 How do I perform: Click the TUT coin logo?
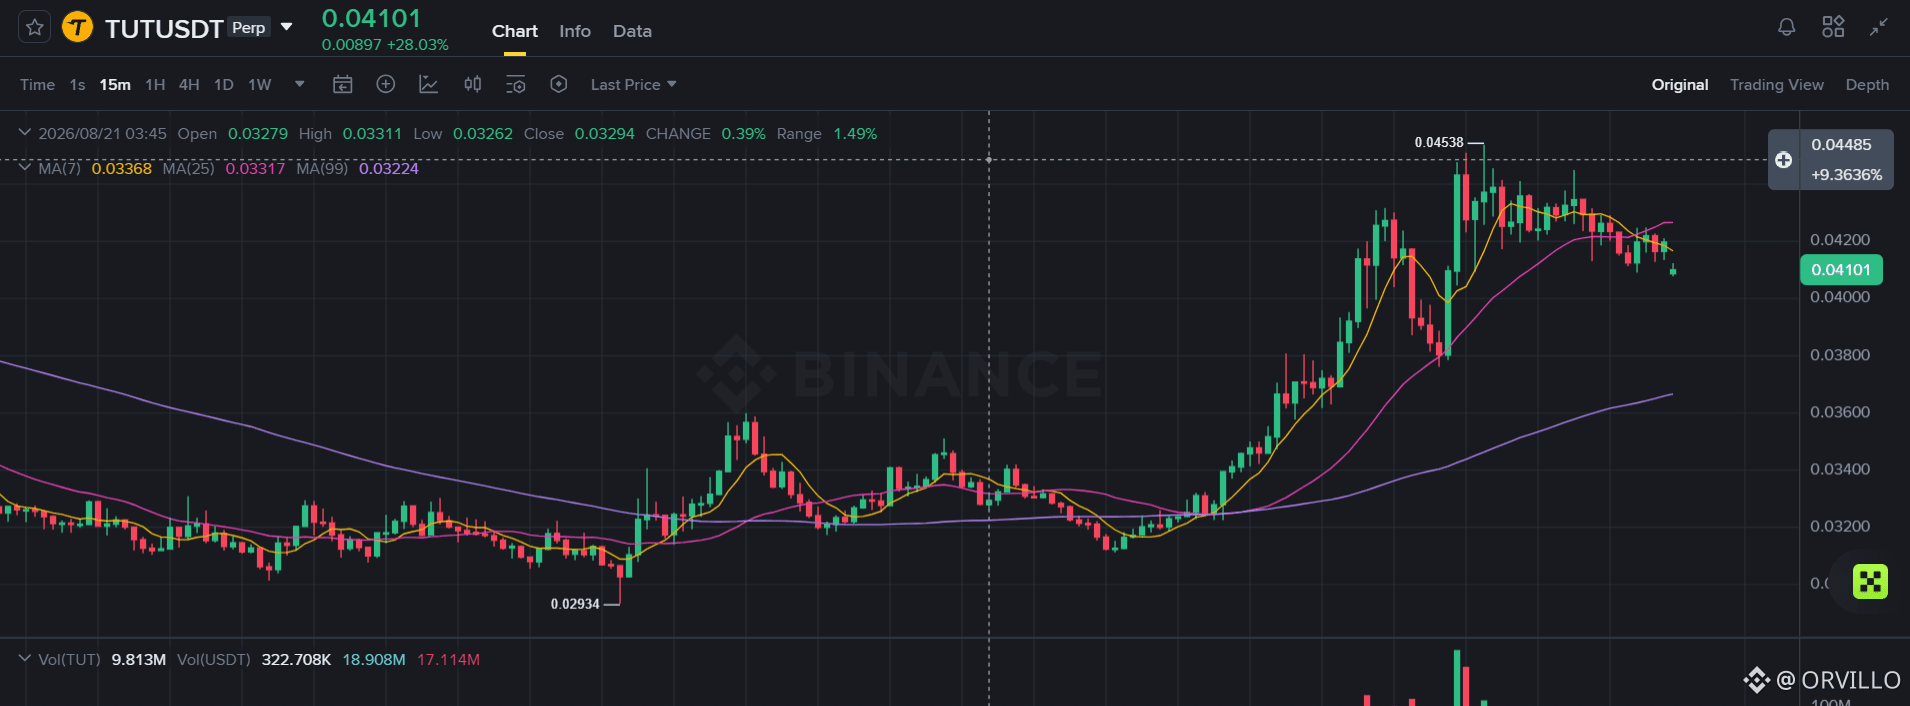click(77, 27)
